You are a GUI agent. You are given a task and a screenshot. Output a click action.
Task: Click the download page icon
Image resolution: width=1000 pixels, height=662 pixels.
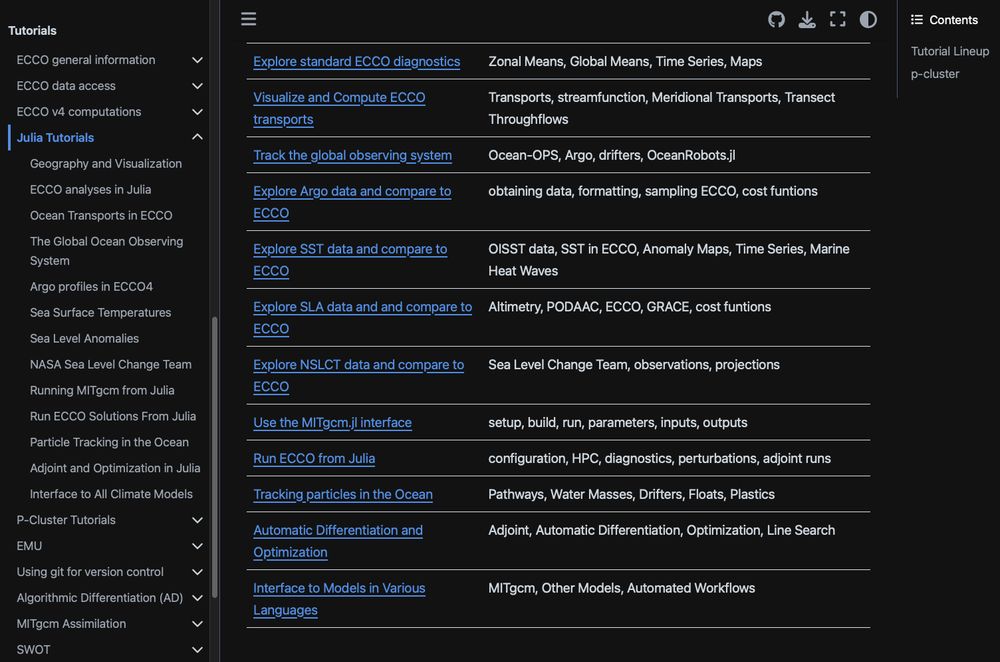pos(807,19)
